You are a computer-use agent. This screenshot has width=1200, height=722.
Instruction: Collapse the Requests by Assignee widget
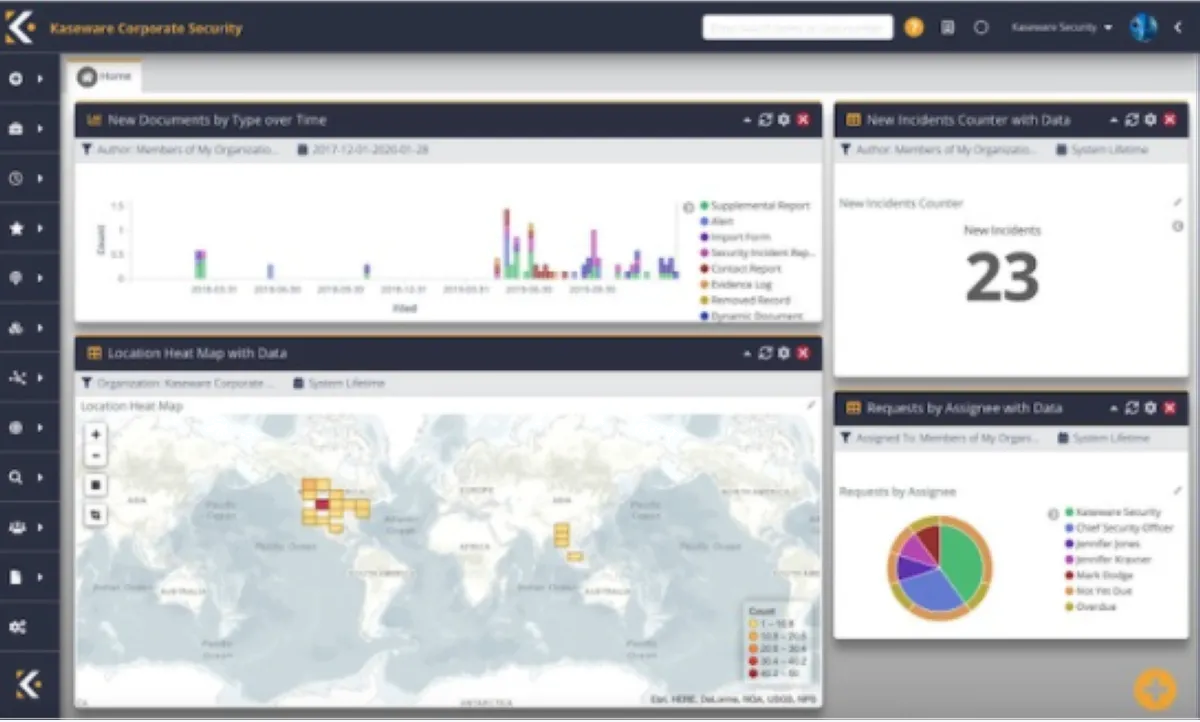pos(1114,407)
